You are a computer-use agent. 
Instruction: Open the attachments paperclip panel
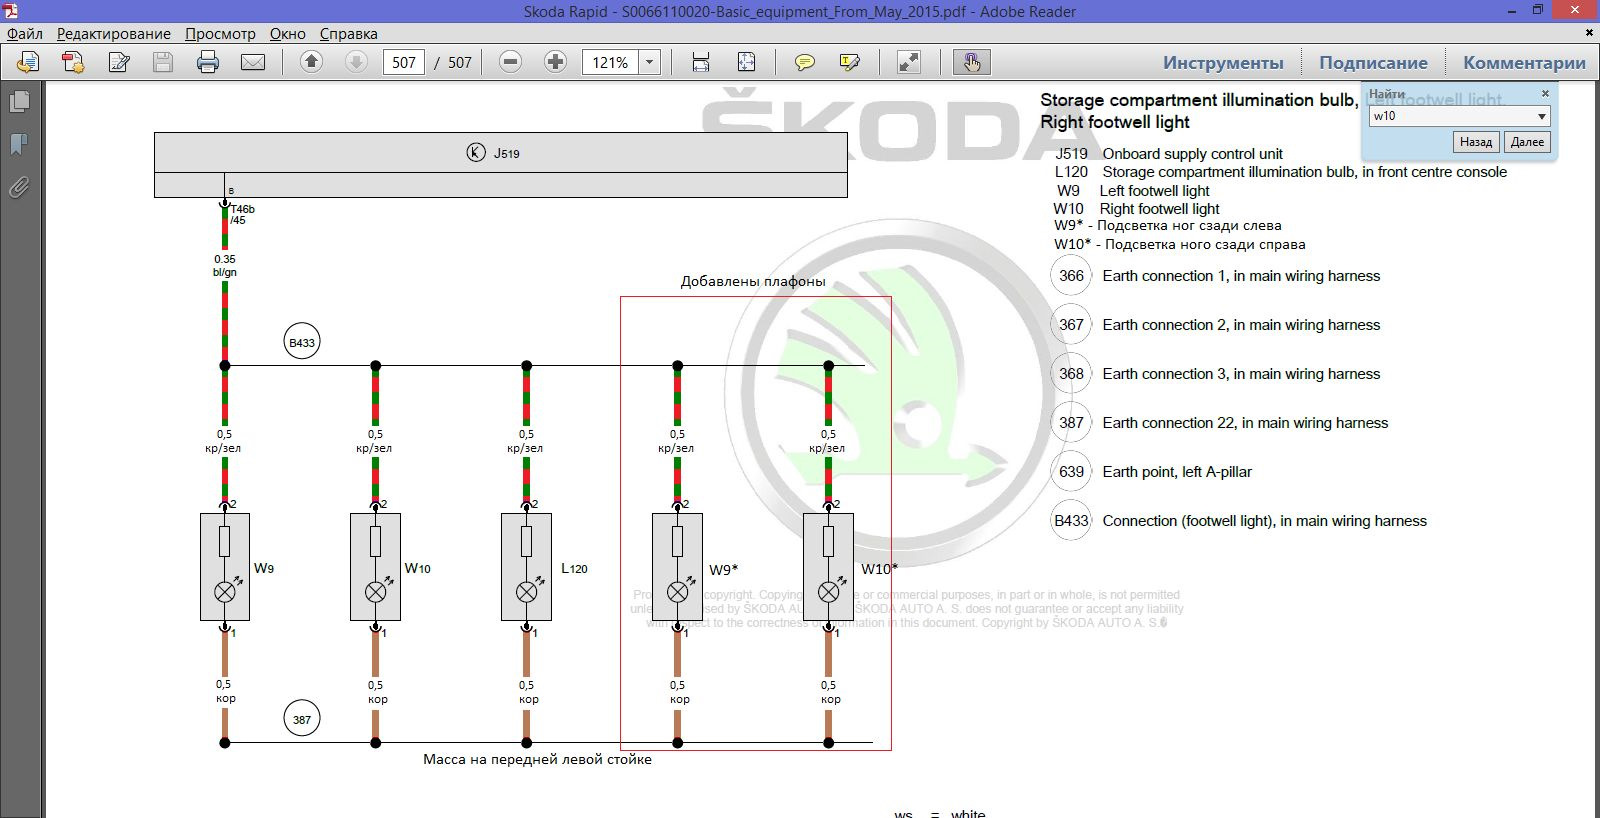click(x=19, y=187)
